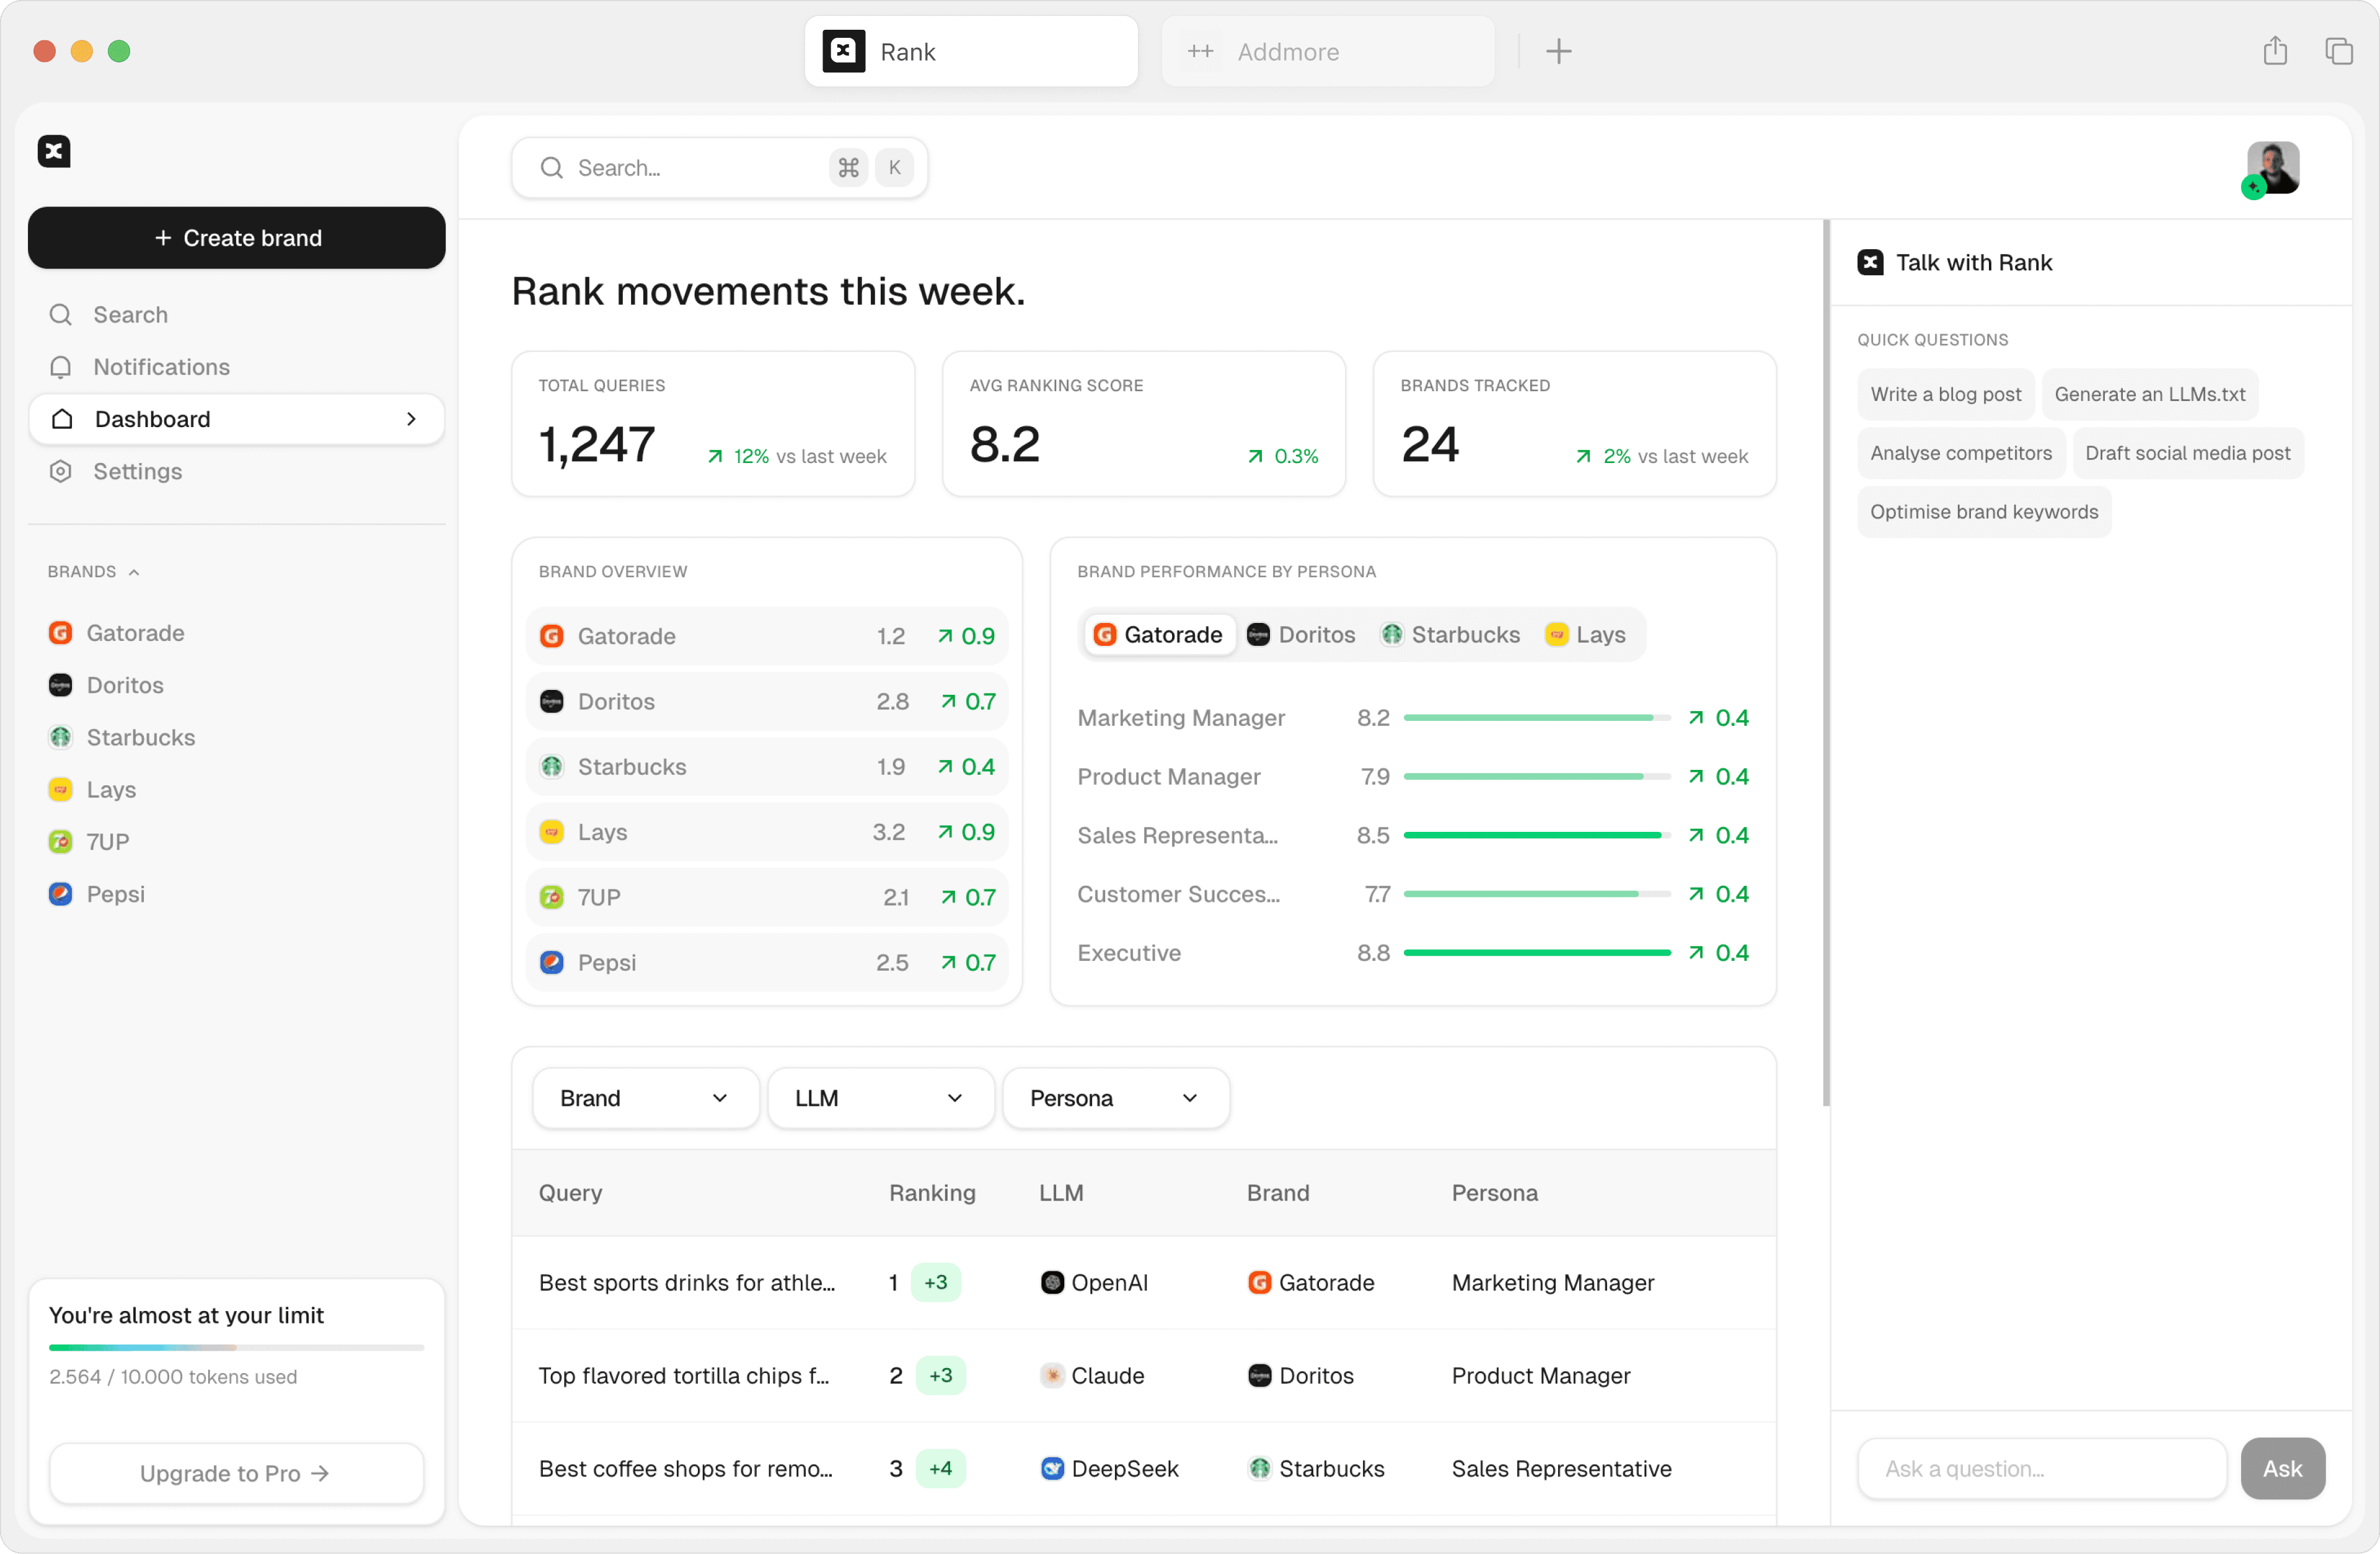
Task: Open the Lays row in Brand Overview
Action: click(766, 832)
